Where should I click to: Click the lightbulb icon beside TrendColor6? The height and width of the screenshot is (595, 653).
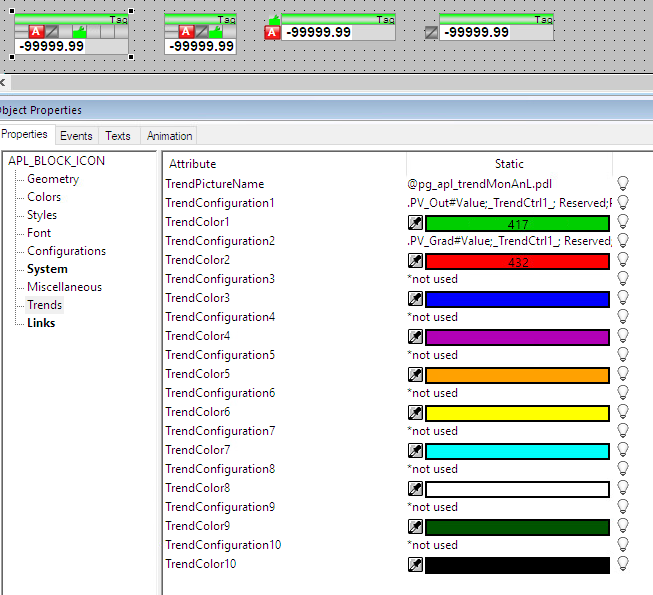623,413
